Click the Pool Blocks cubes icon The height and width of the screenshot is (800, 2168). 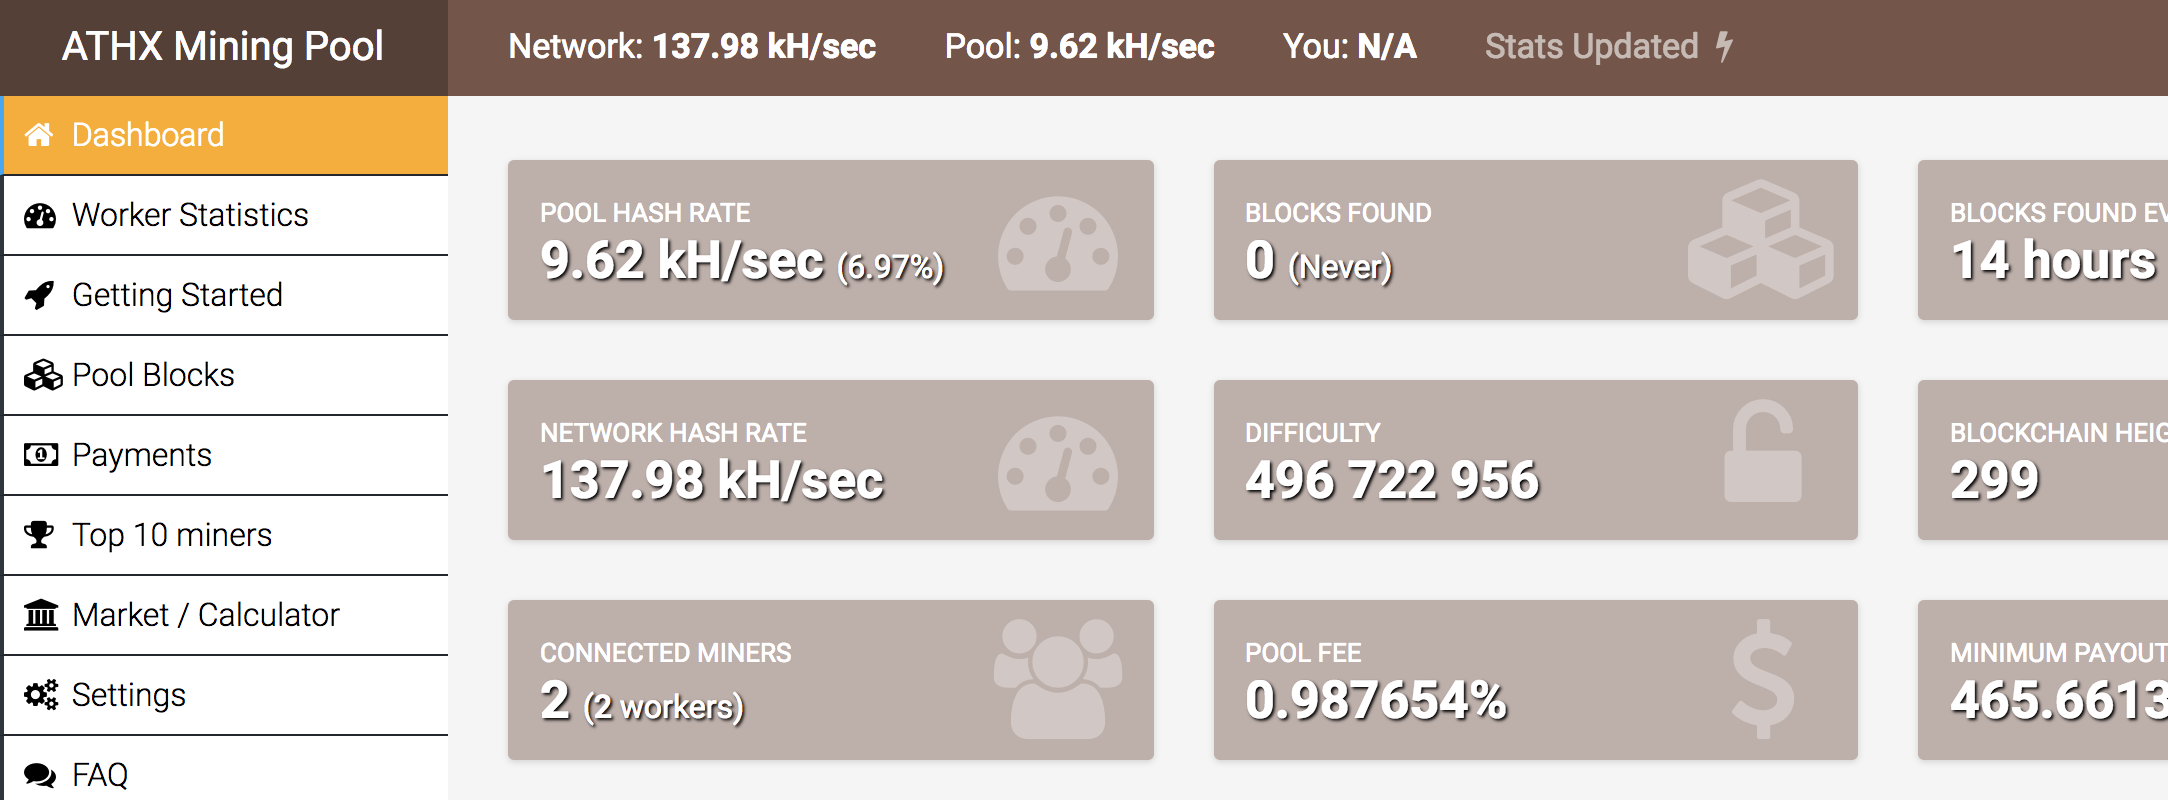[43, 375]
